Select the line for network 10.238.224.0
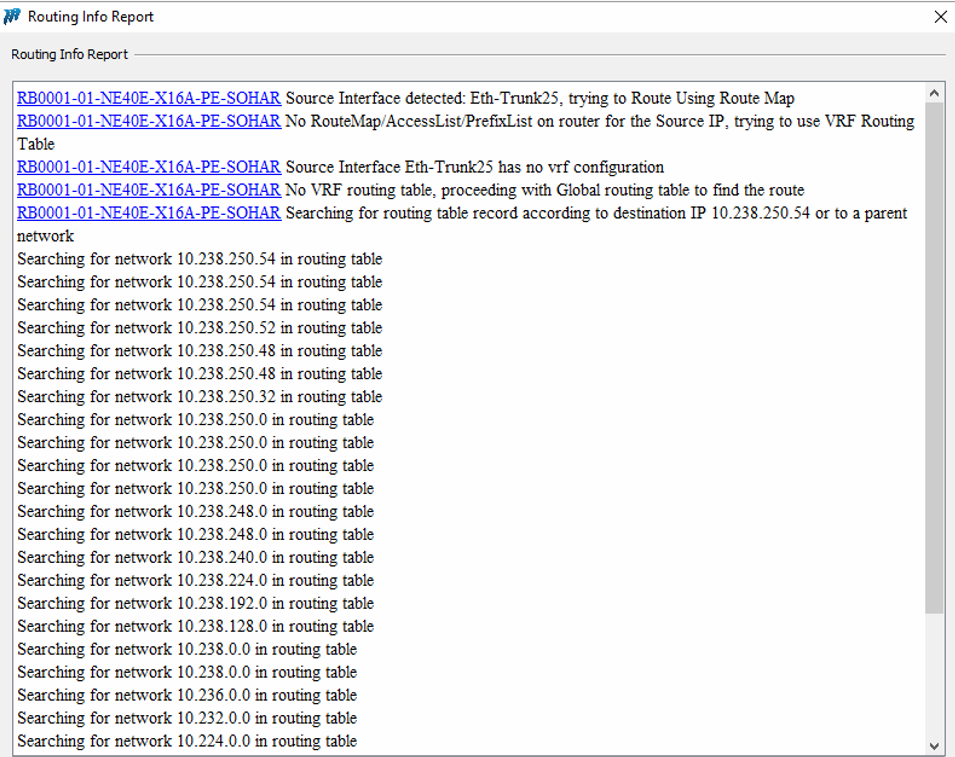Image resolution: width=955 pixels, height=757 pixels. click(195, 581)
